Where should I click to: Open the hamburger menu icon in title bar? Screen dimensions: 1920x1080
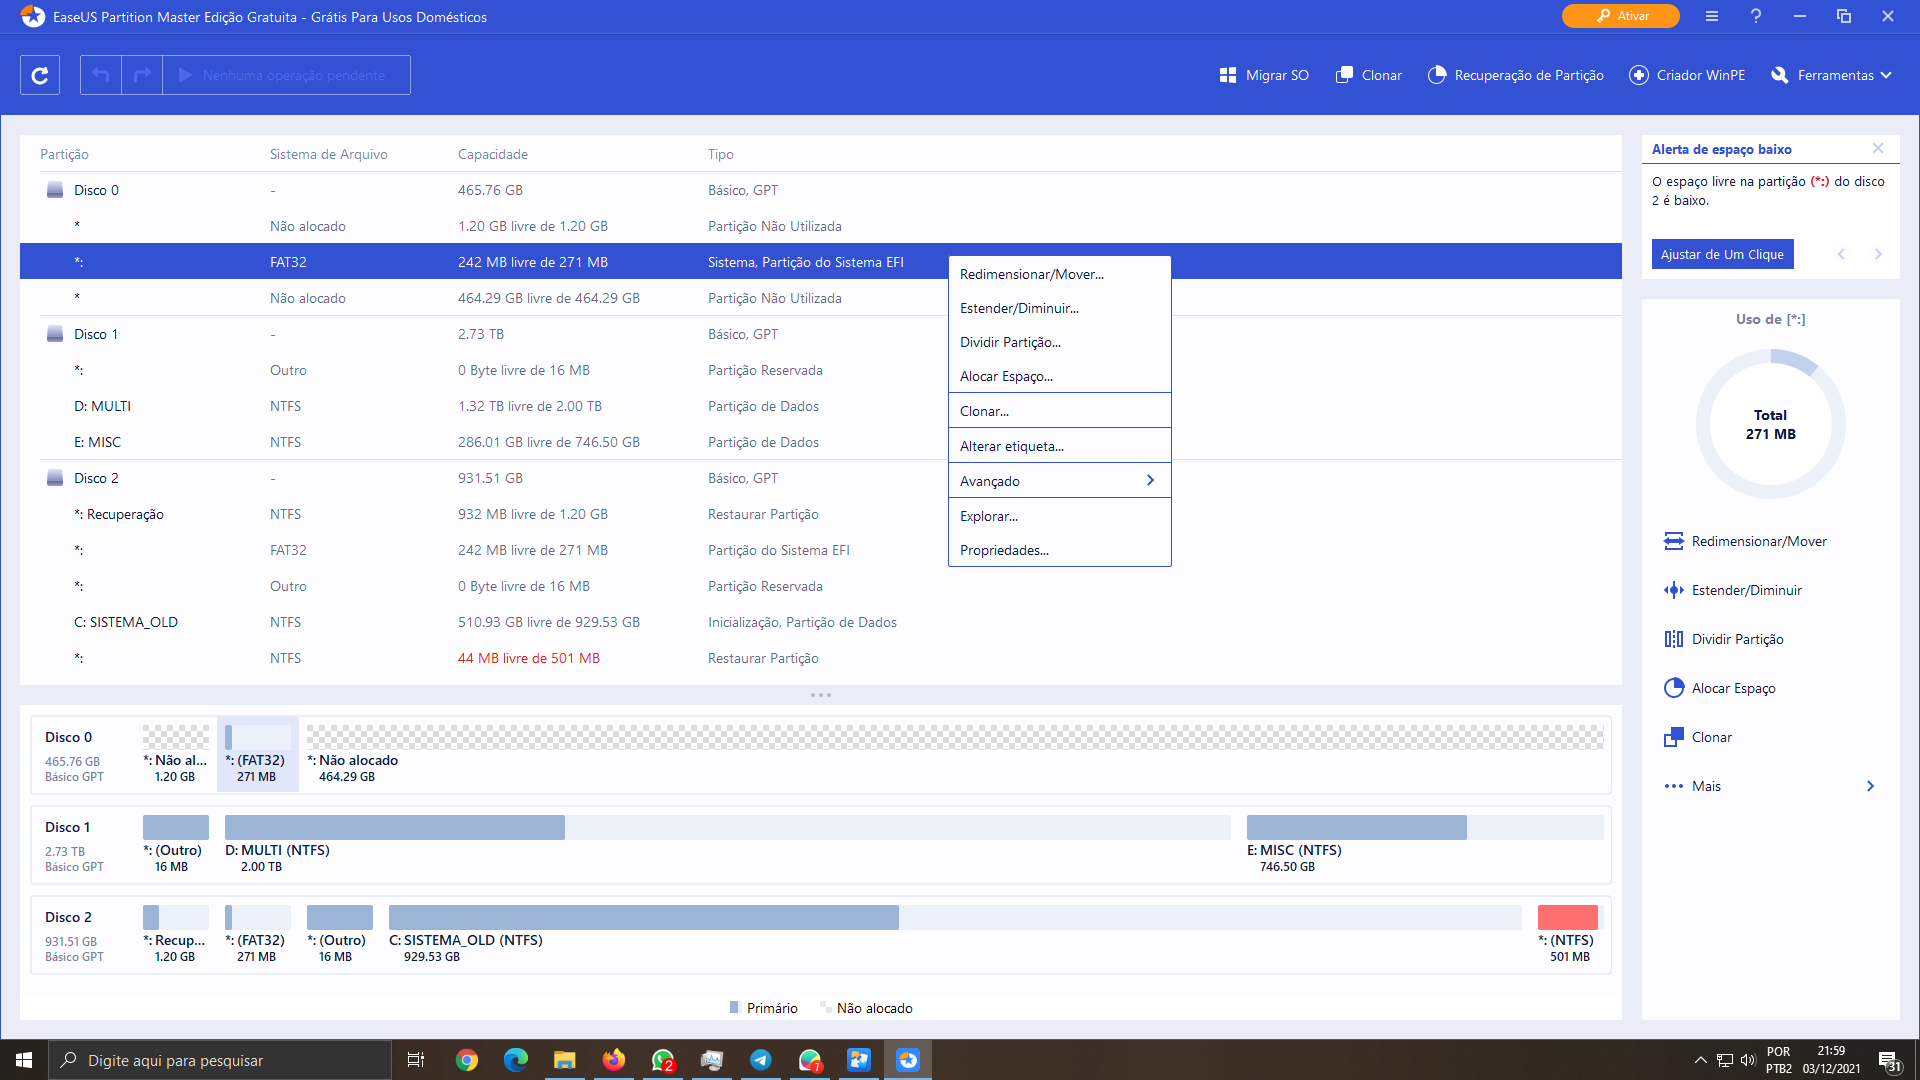point(1712,16)
